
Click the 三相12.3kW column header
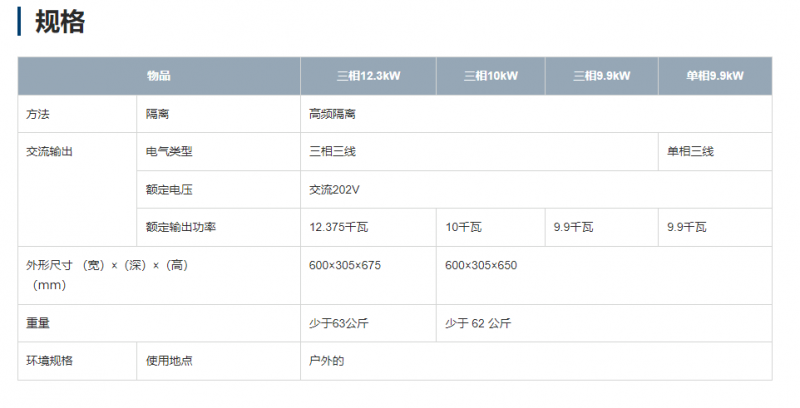[x=367, y=76]
